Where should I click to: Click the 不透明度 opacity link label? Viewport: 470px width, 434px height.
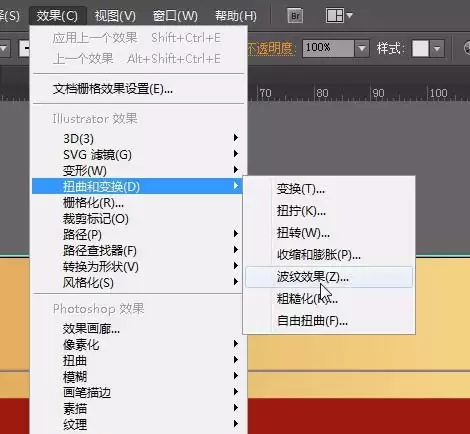coord(270,49)
